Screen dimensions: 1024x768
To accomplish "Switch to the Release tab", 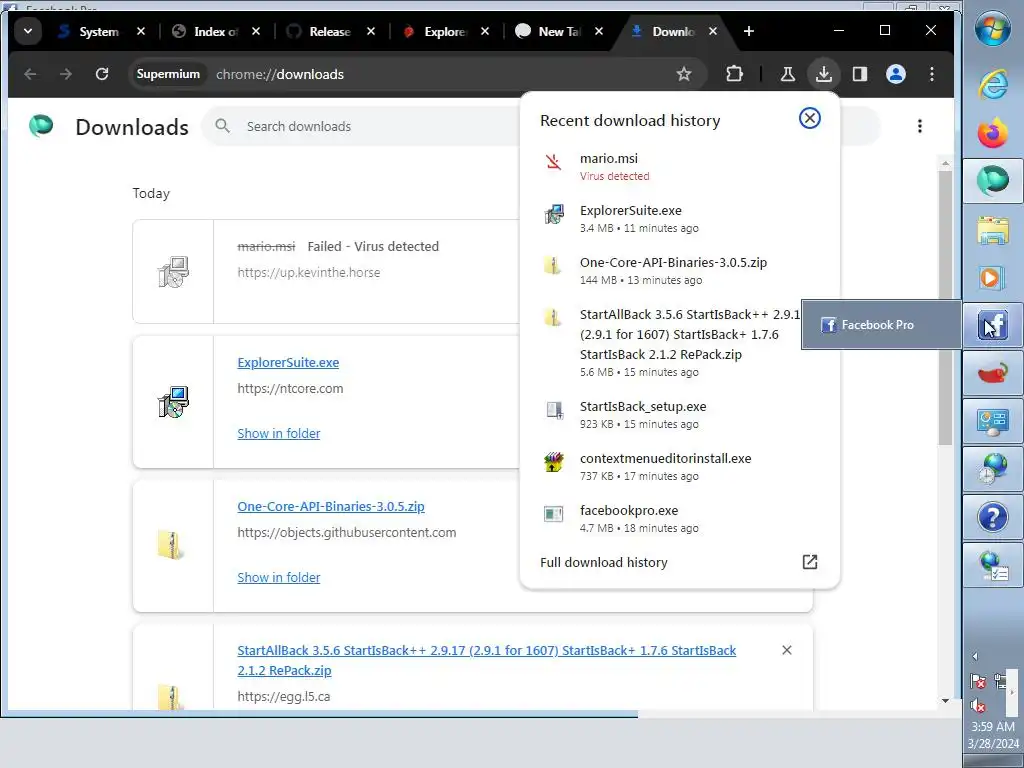I will 330,31.
